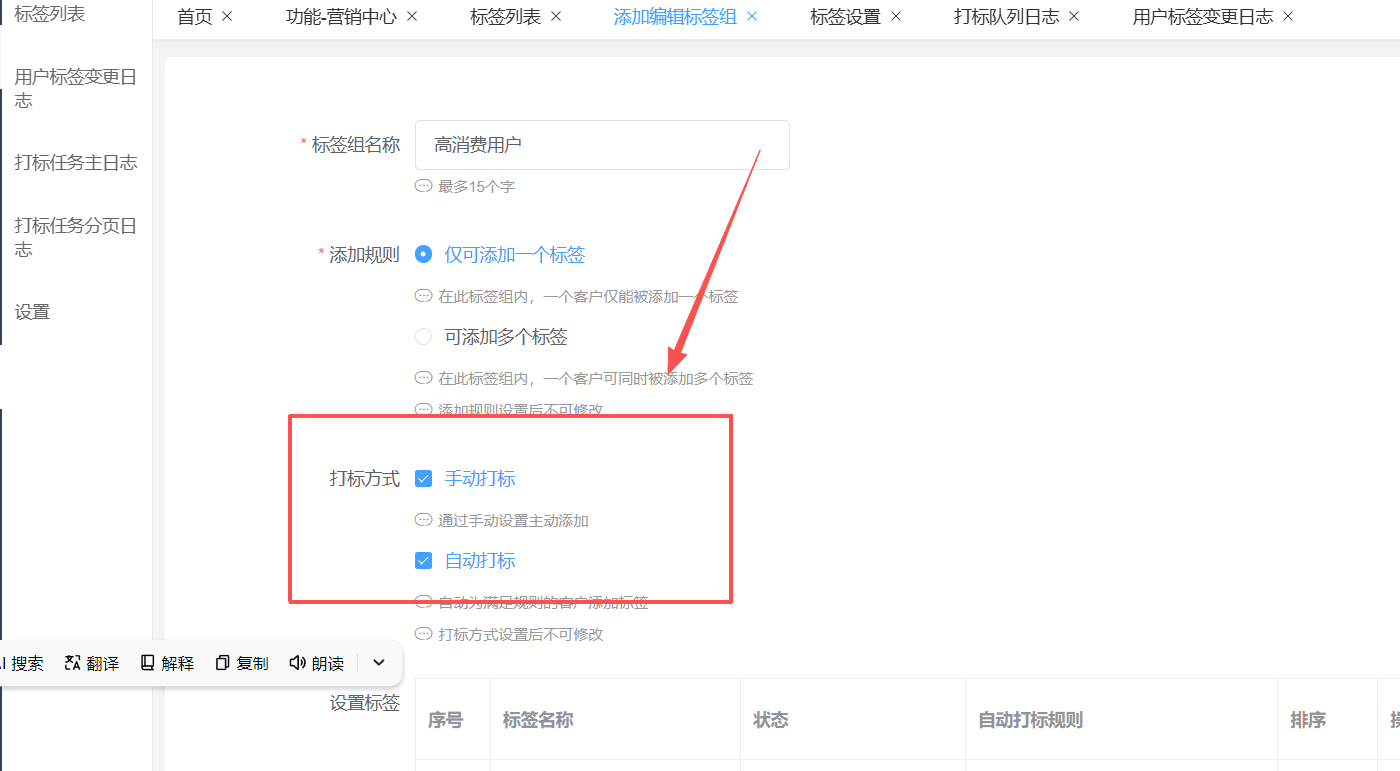Open 设置 in the left sidebar

click(x=32, y=312)
